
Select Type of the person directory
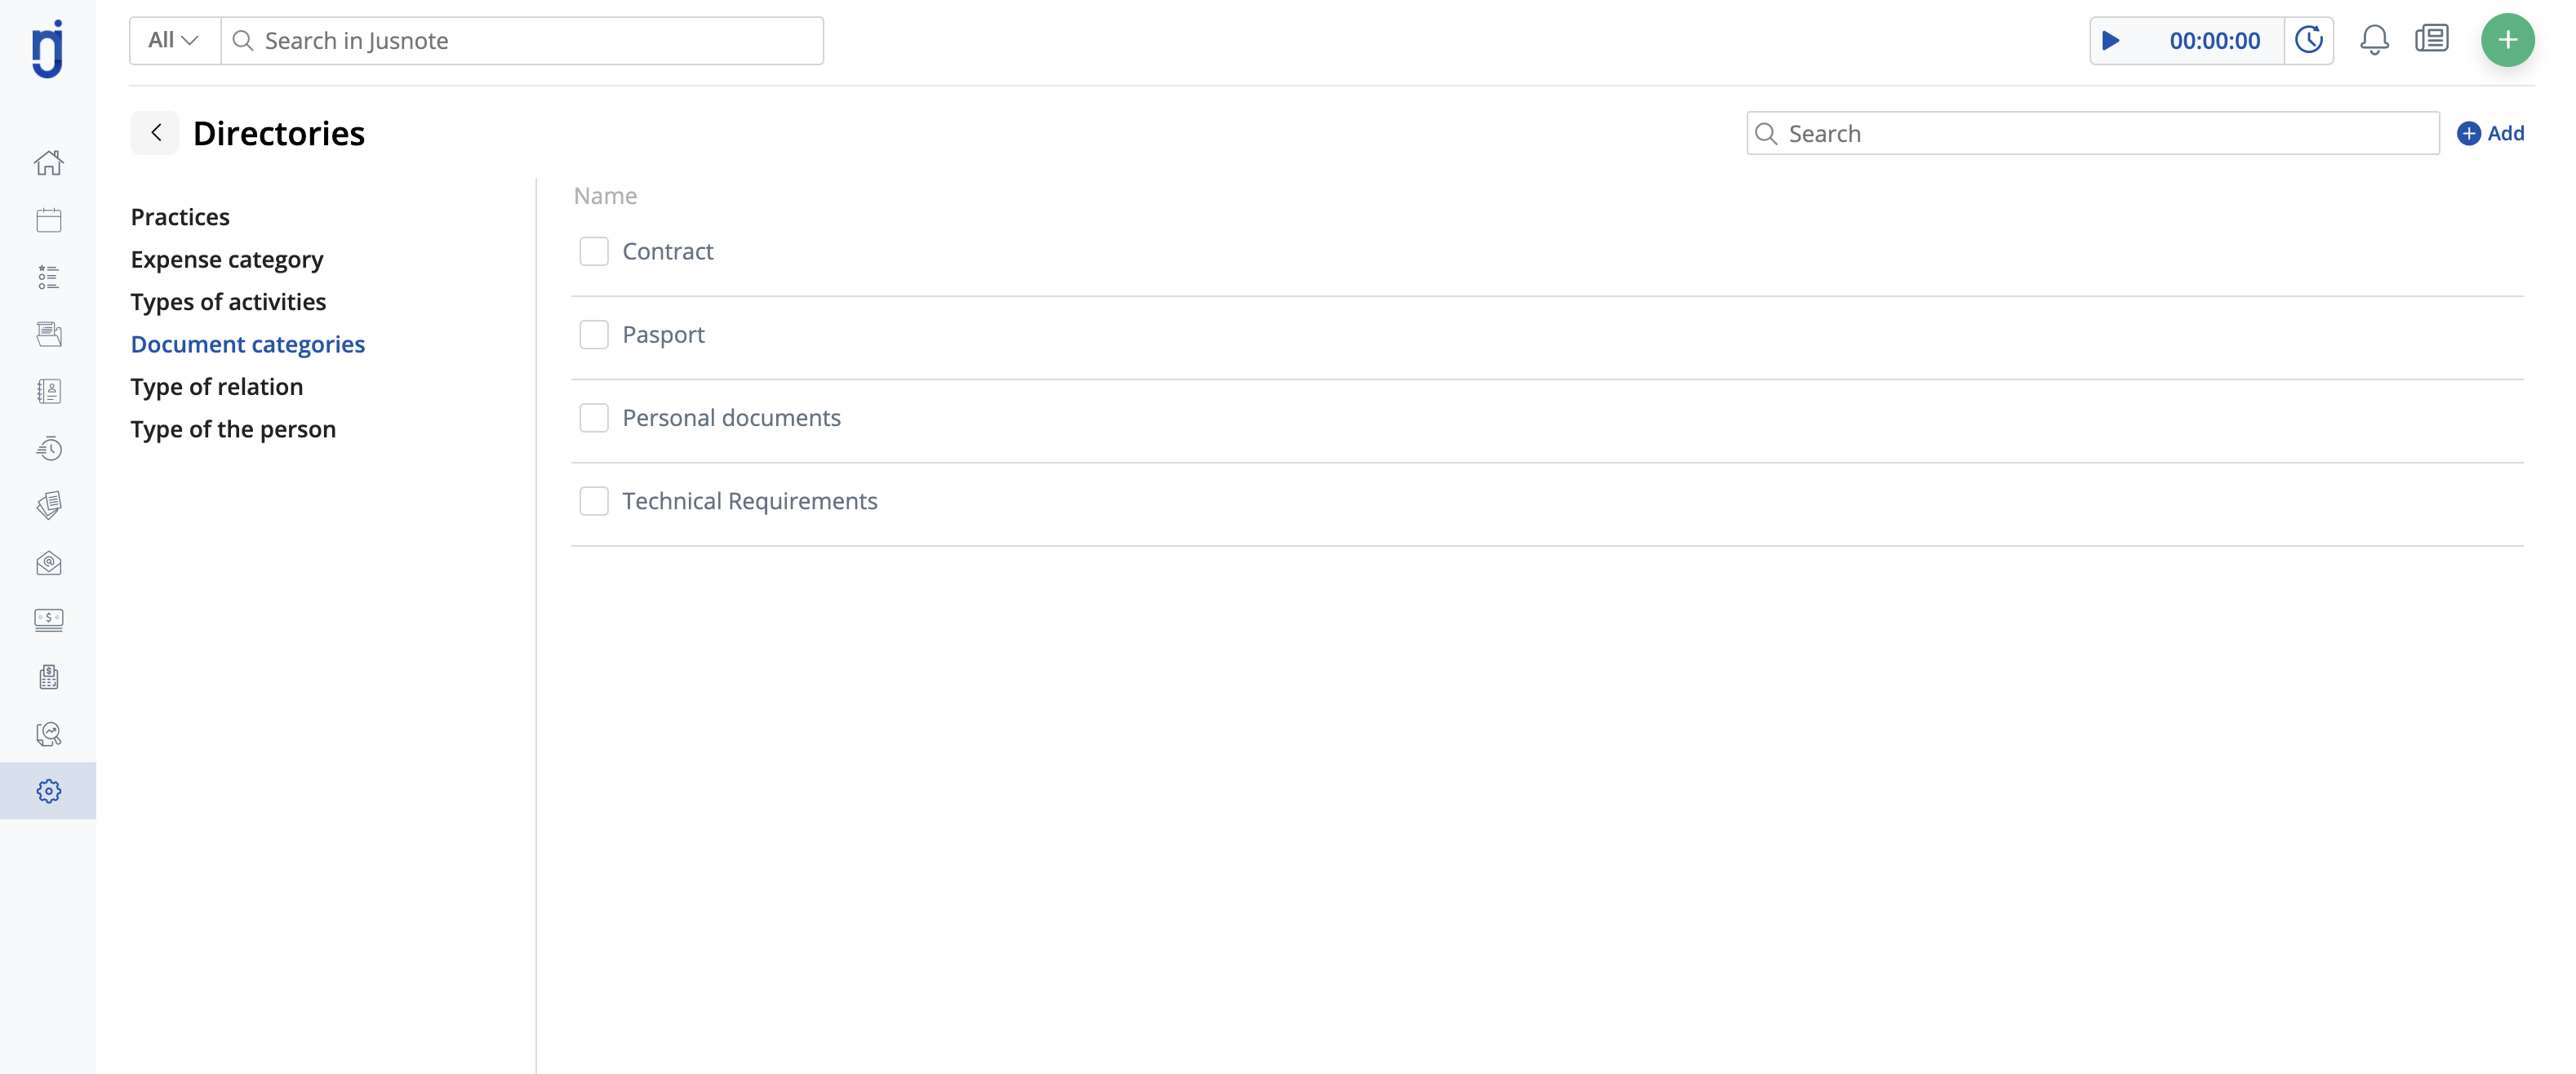point(233,429)
